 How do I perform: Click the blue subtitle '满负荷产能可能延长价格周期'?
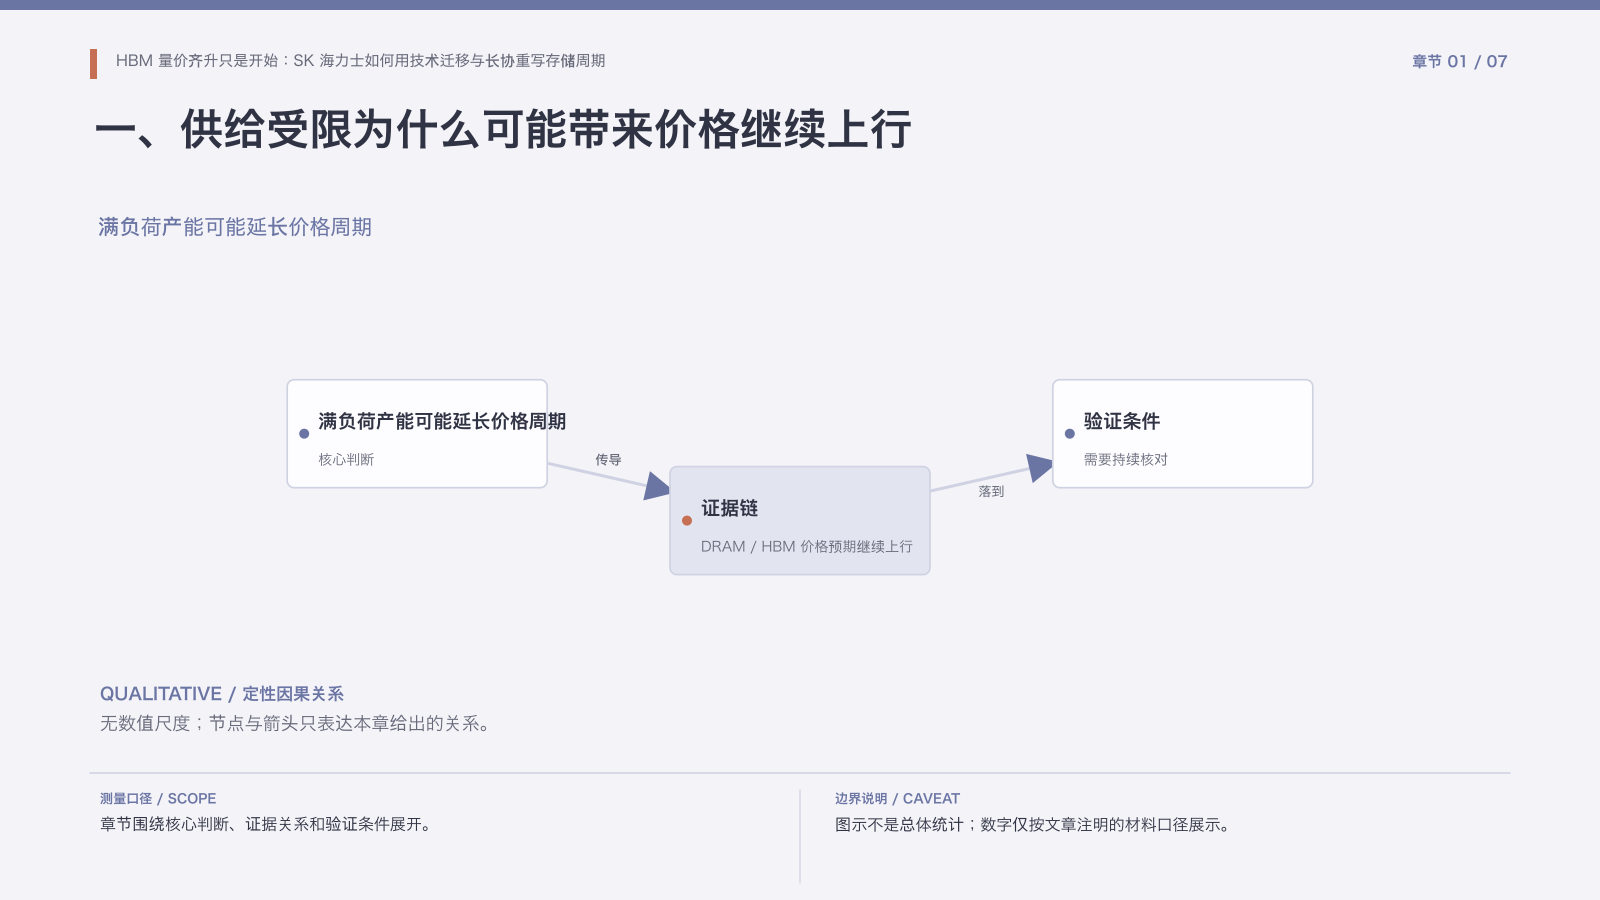[235, 227]
